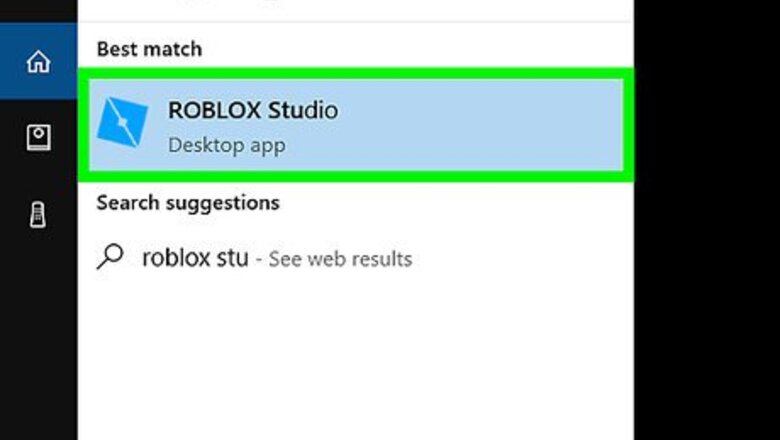The image size is (780, 440).
Task: Click the black area right of the search panel
Action: pos(705,220)
